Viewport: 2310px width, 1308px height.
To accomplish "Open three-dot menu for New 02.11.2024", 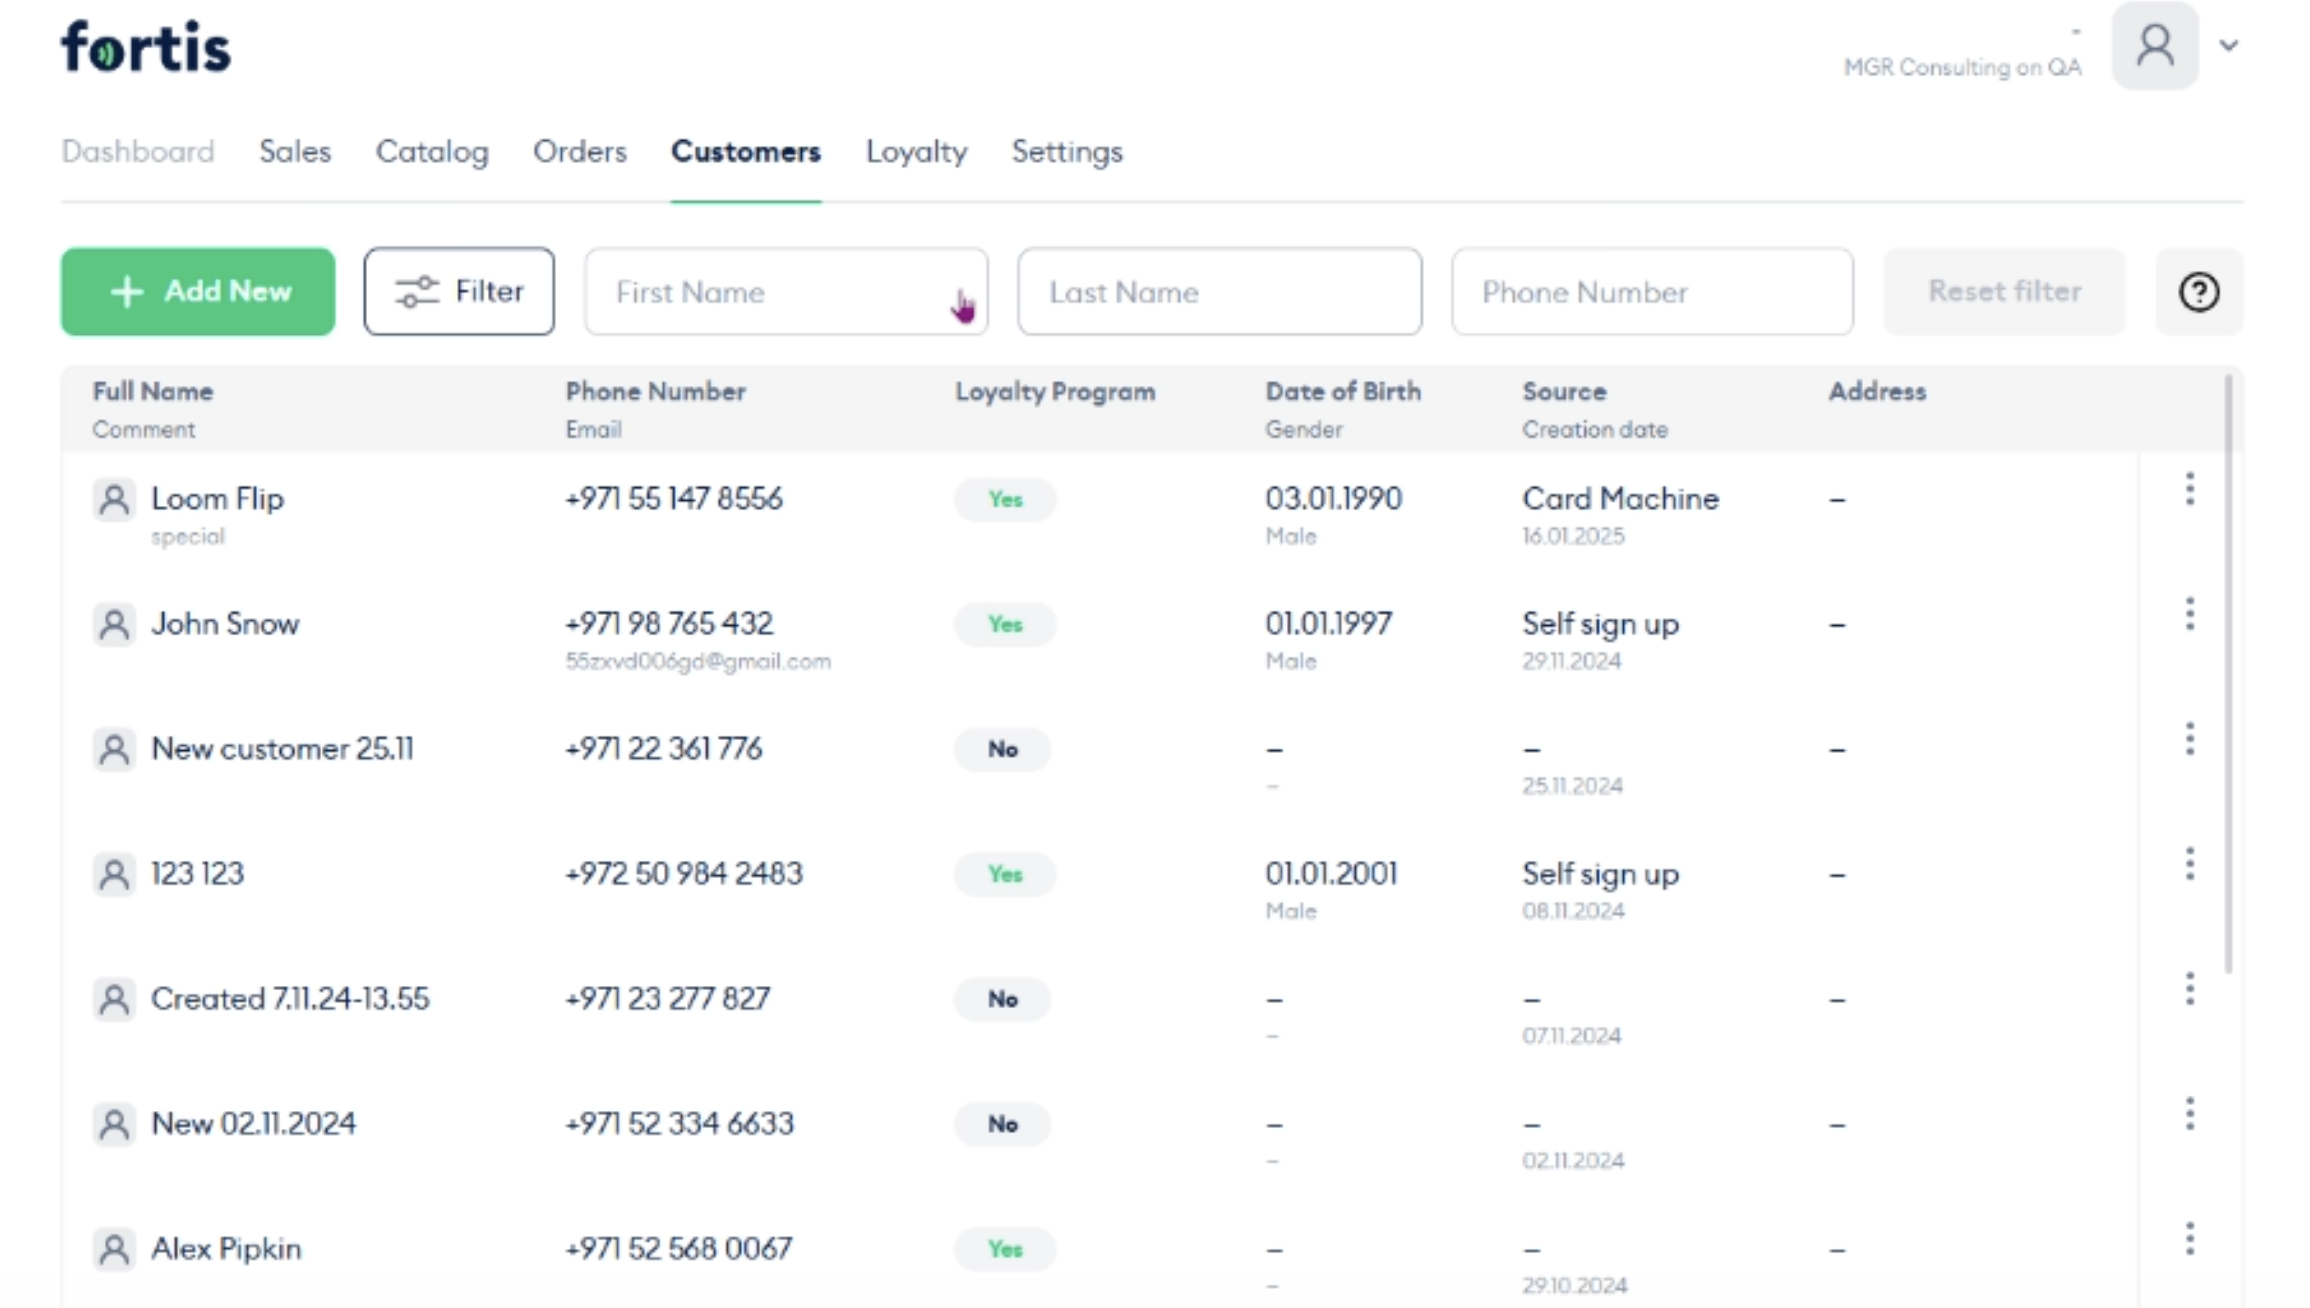I will tap(2189, 1114).
